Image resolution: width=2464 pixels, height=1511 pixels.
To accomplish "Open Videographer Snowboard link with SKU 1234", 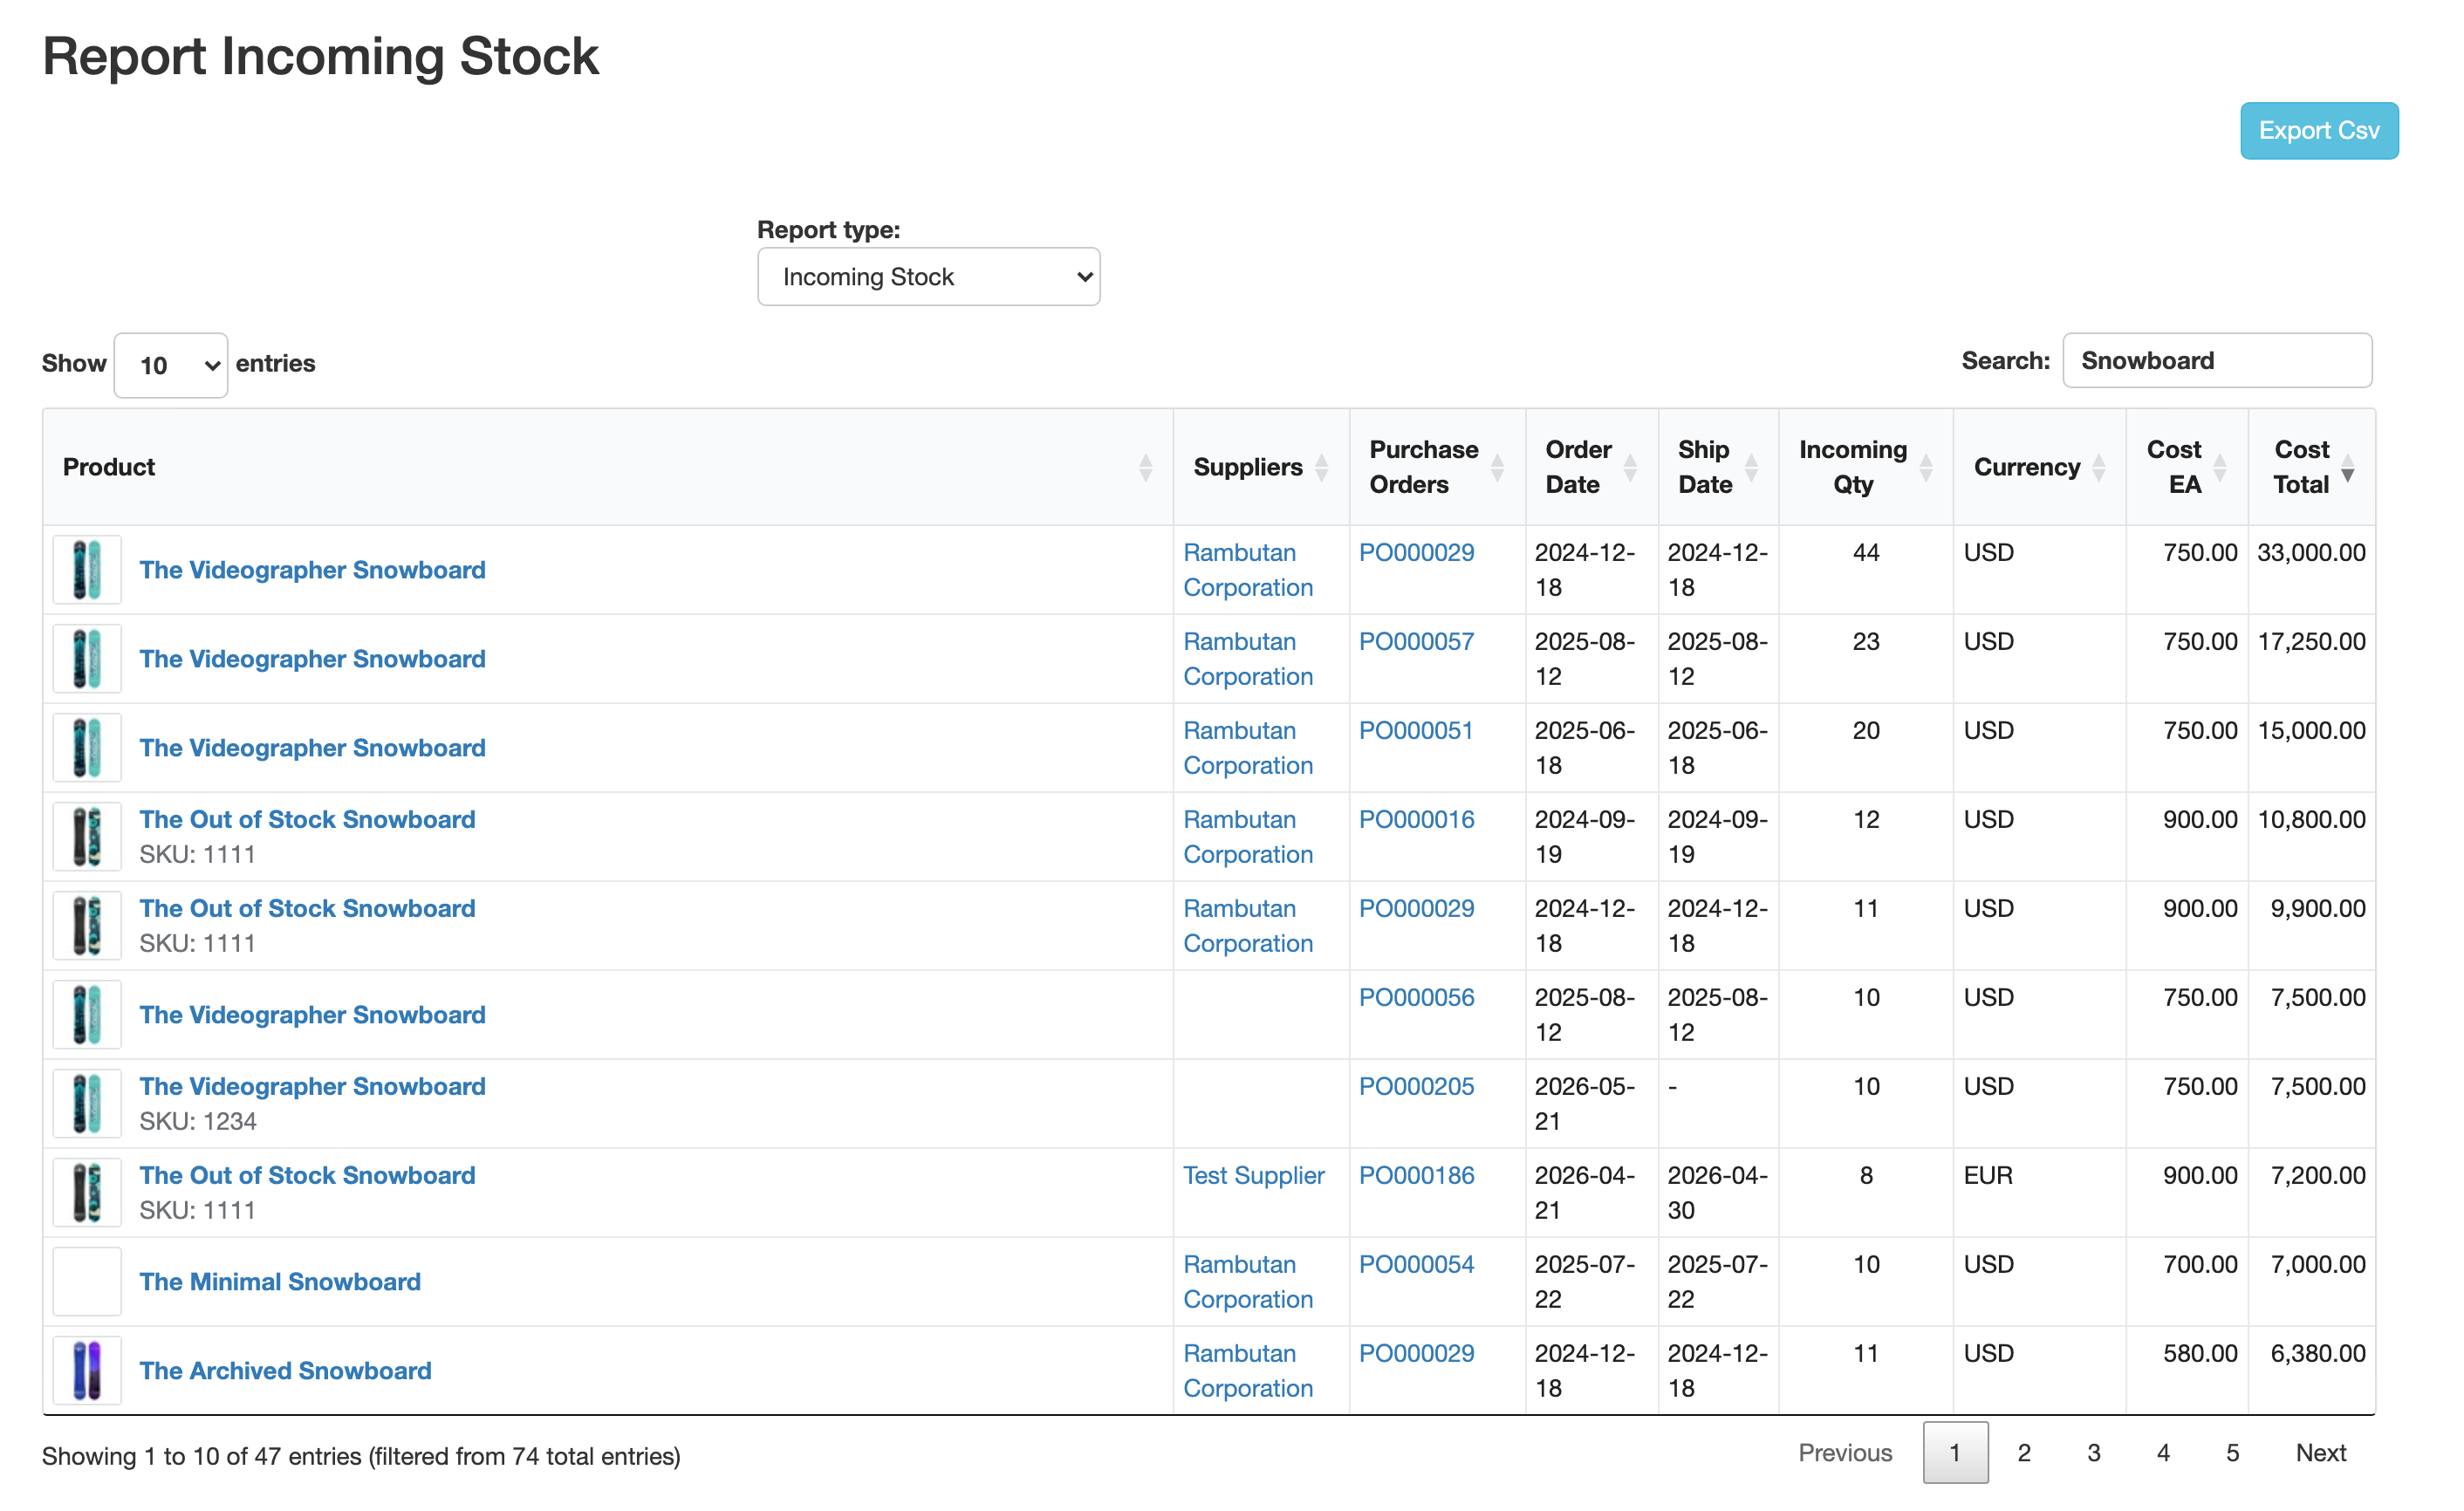I will [312, 1087].
